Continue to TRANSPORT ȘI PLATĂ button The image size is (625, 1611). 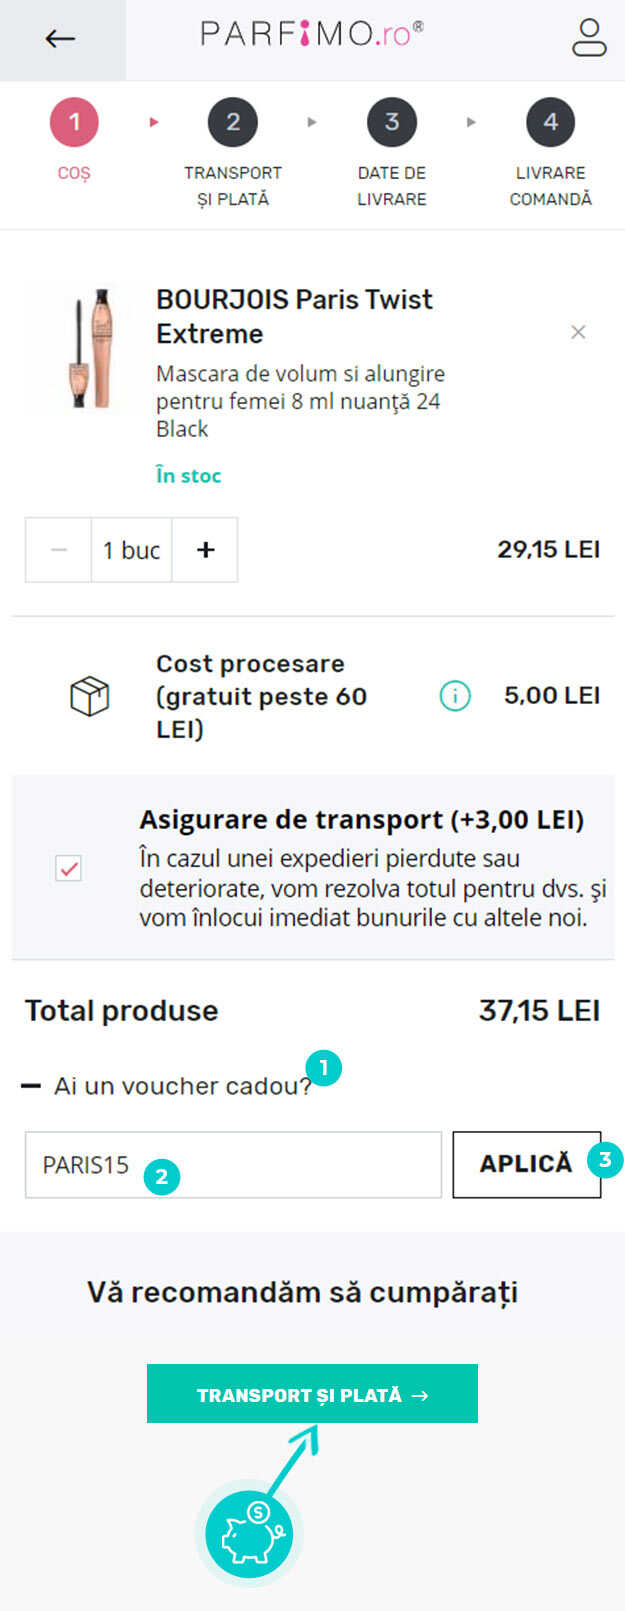pyautogui.click(x=312, y=1394)
